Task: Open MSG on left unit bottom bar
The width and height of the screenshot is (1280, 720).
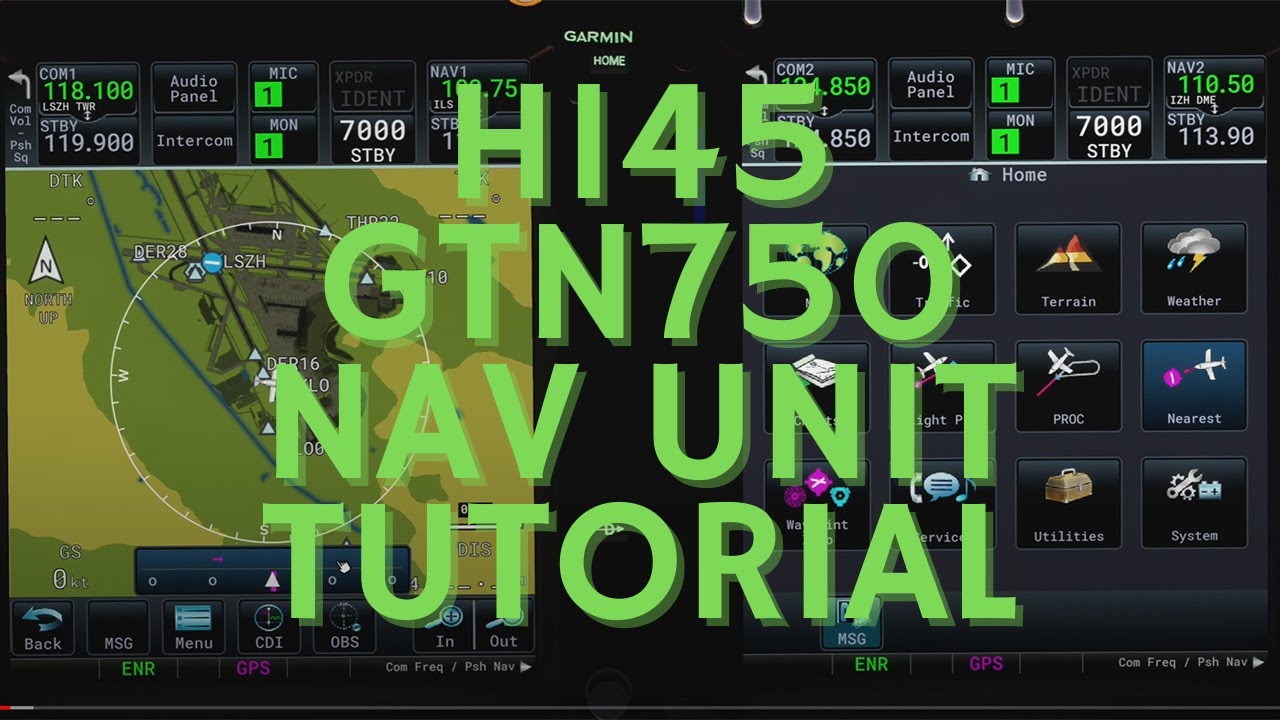Action: coord(118,628)
